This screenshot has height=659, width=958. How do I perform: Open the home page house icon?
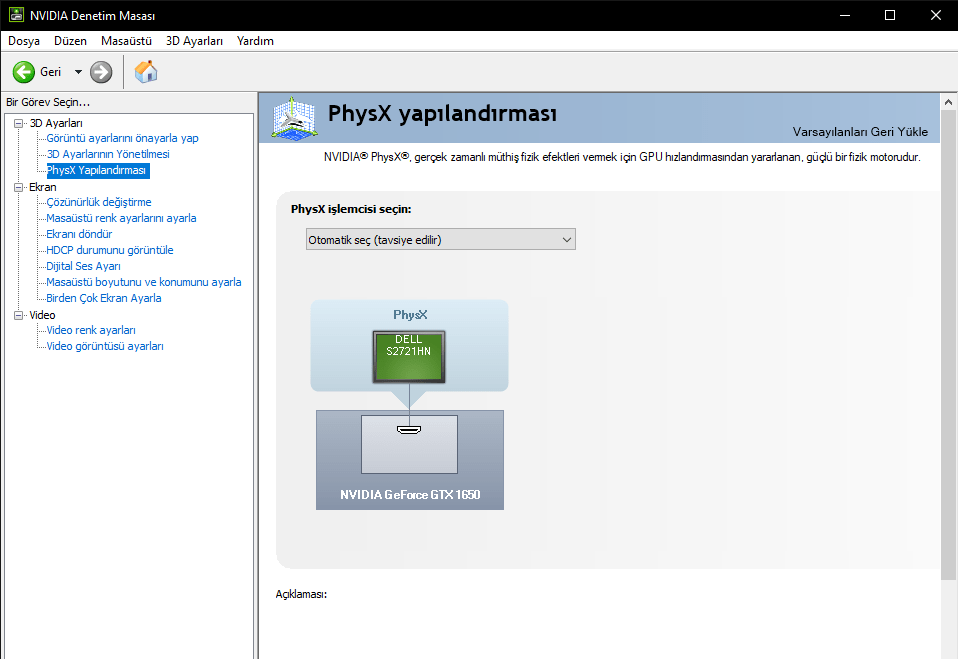pos(146,71)
